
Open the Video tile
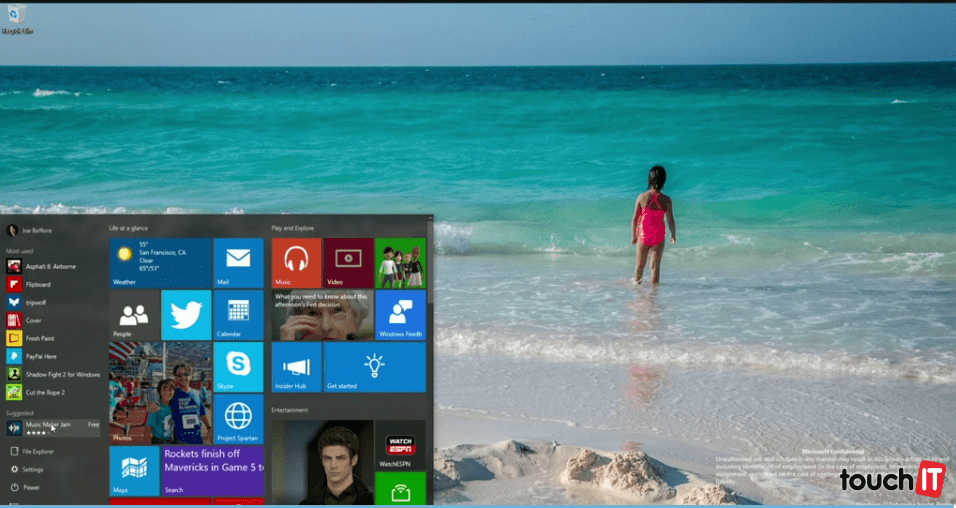348,263
